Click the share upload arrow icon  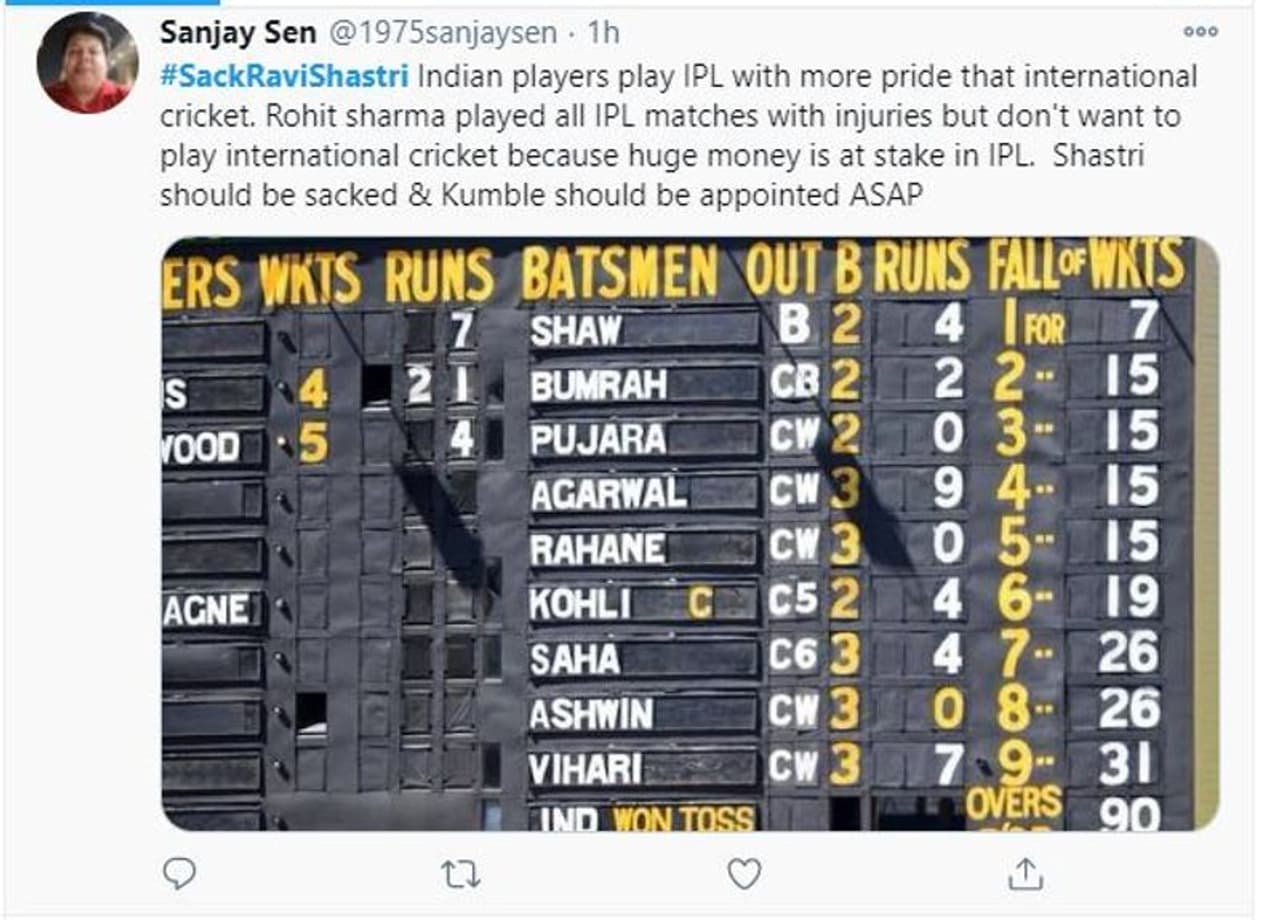(1024, 875)
